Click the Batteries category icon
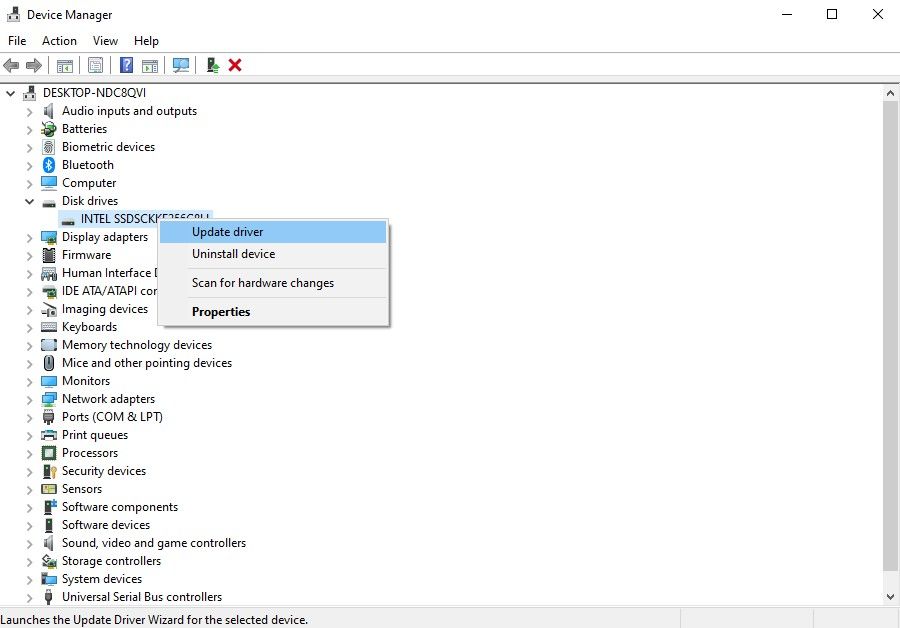900x628 pixels. (49, 129)
